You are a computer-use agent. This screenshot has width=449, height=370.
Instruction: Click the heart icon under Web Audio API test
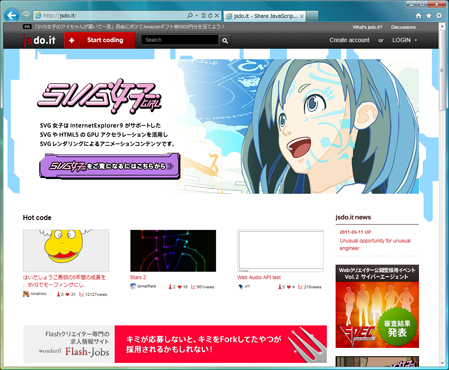[x=289, y=287]
